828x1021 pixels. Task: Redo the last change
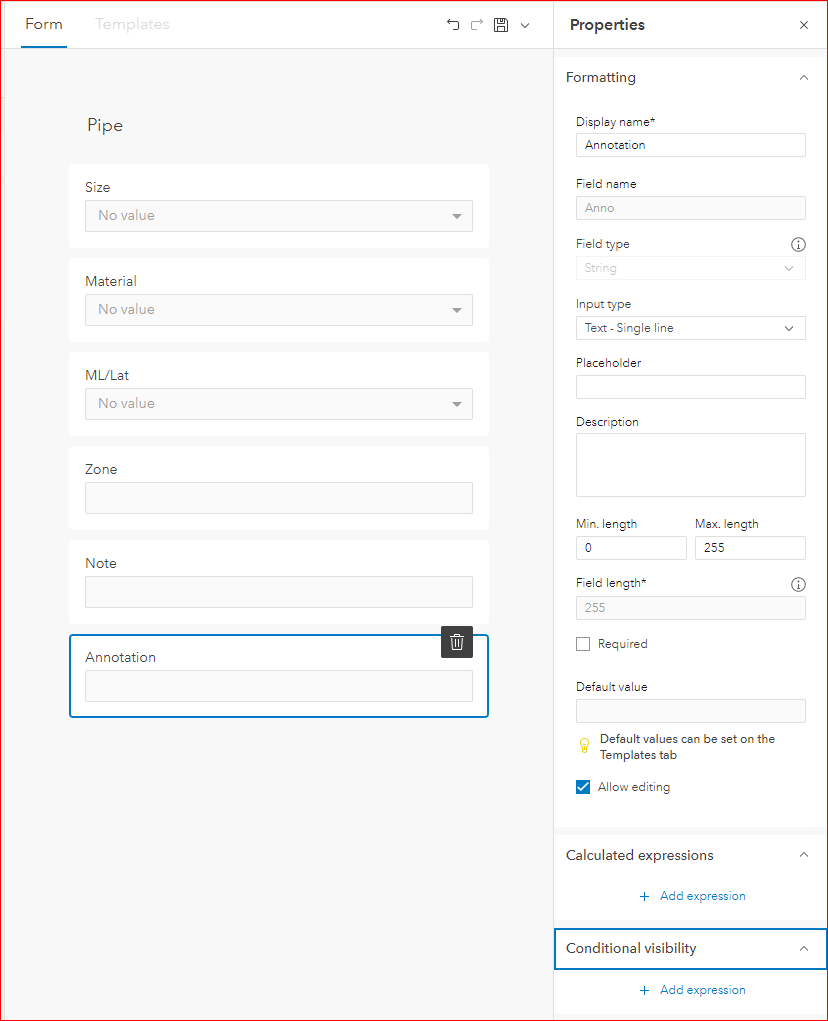476,24
